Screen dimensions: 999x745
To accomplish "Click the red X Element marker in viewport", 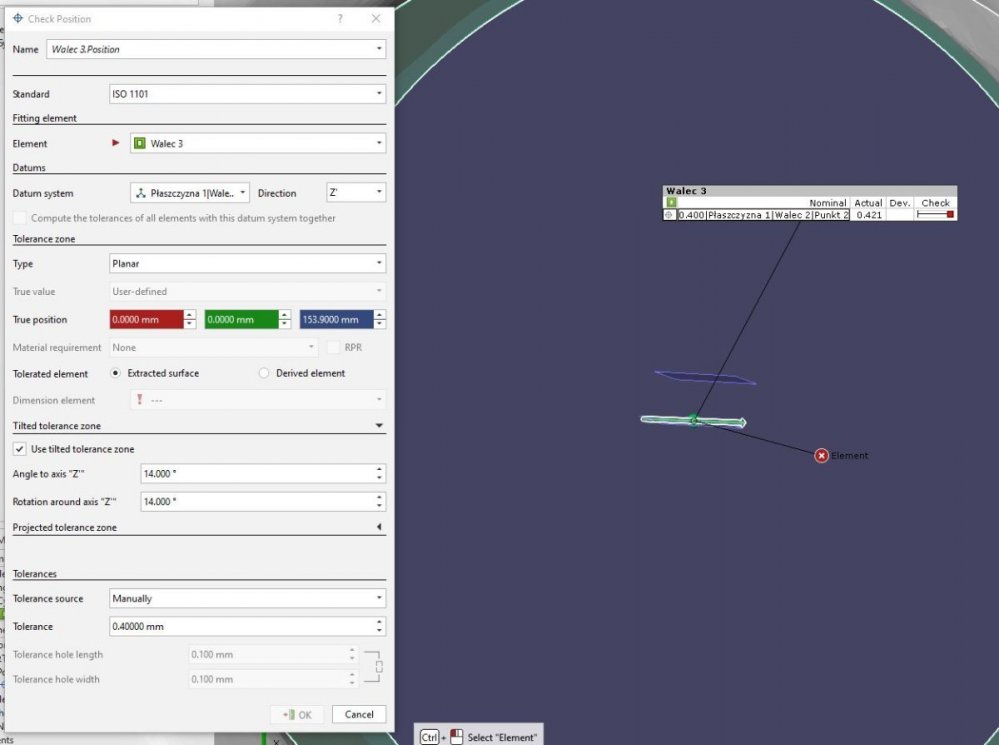I will point(821,456).
